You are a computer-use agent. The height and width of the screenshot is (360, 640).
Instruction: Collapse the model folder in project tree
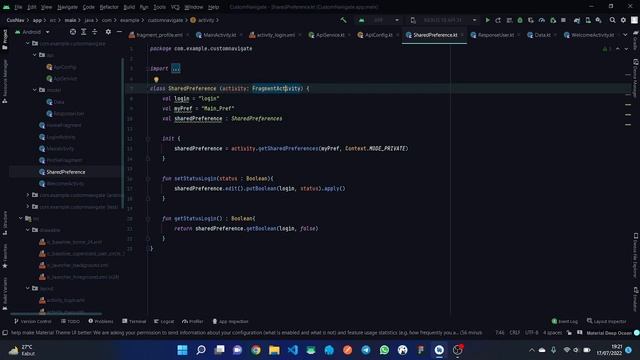(35, 90)
